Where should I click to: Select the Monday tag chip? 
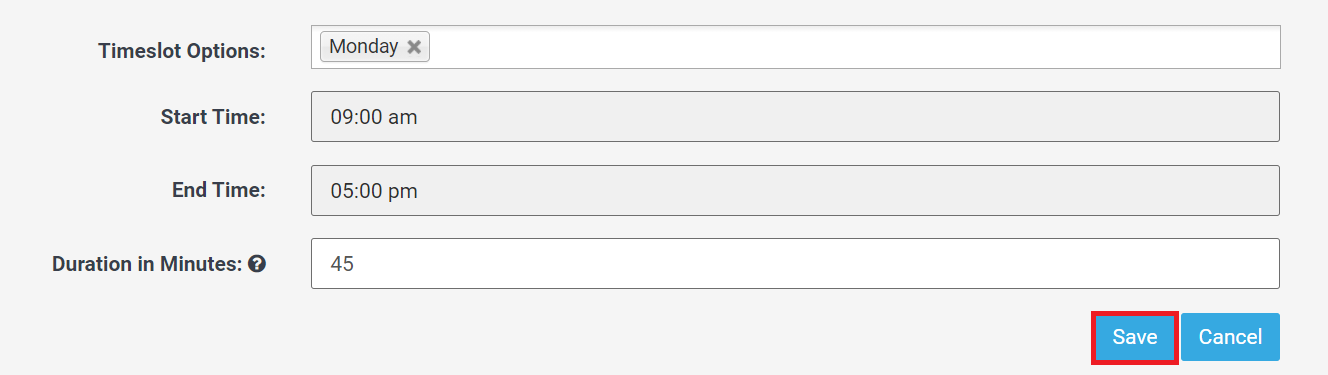(375, 47)
